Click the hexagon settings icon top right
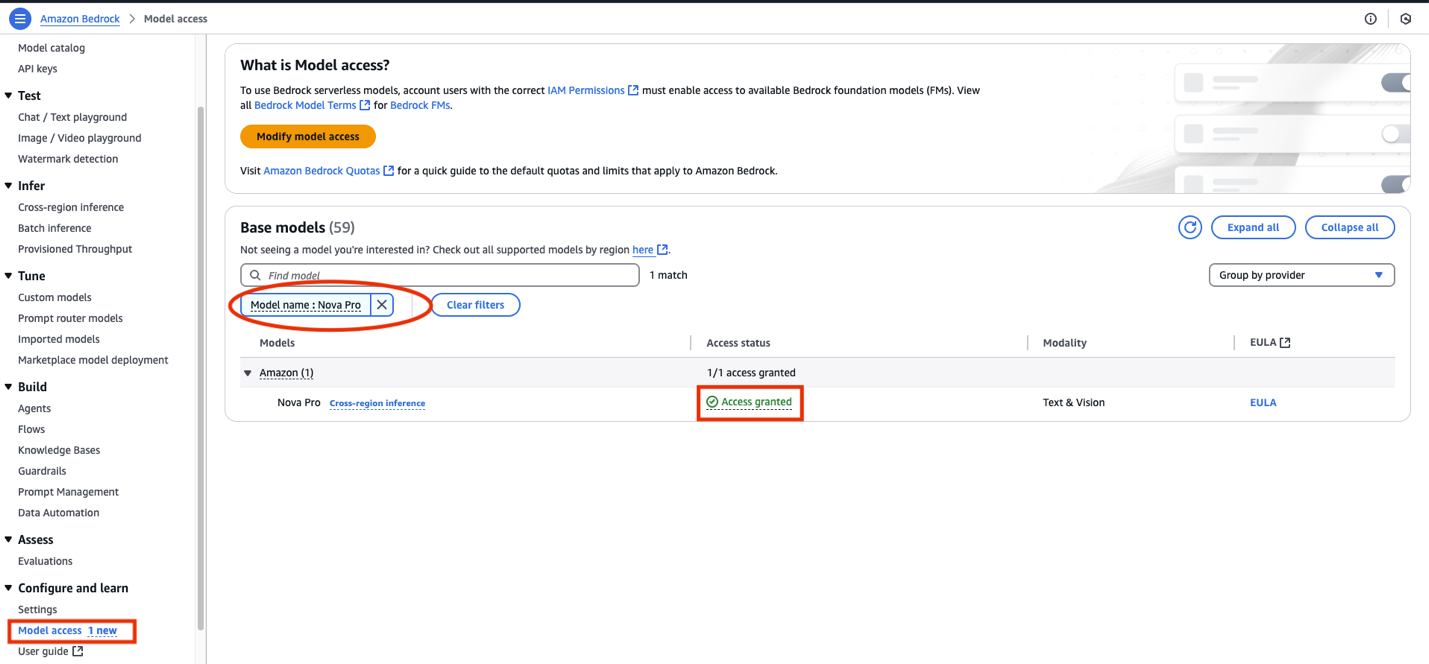 pyautogui.click(x=1405, y=19)
